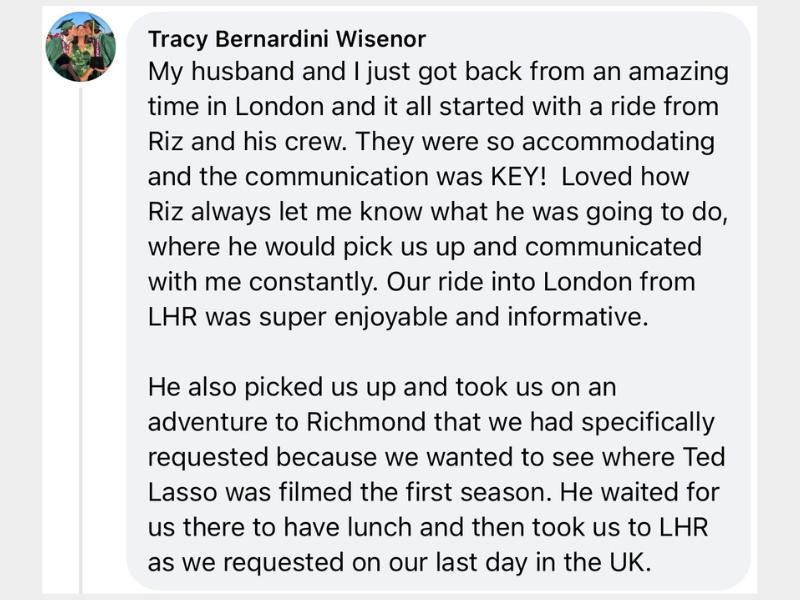Open Tracy Bernardini Wisenor's profile picture
The width and height of the screenshot is (800, 600).
81,47
